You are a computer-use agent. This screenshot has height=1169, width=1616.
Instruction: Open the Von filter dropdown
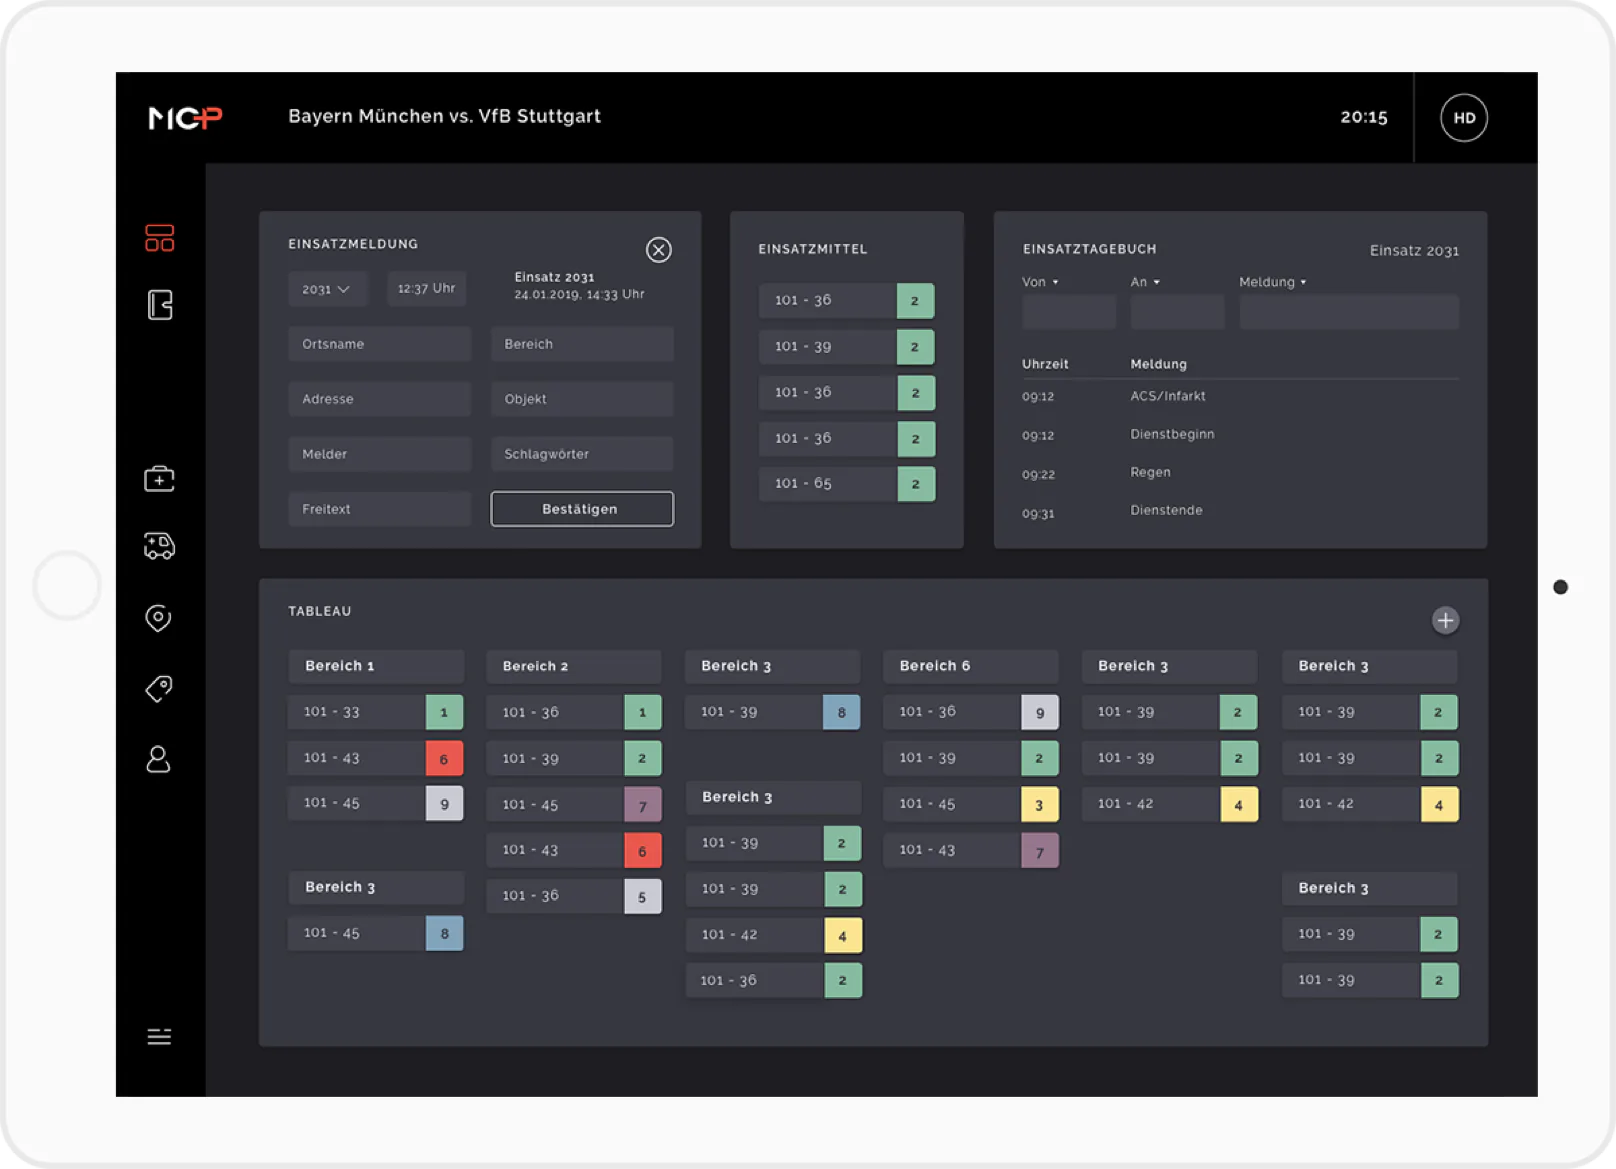[1040, 282]
